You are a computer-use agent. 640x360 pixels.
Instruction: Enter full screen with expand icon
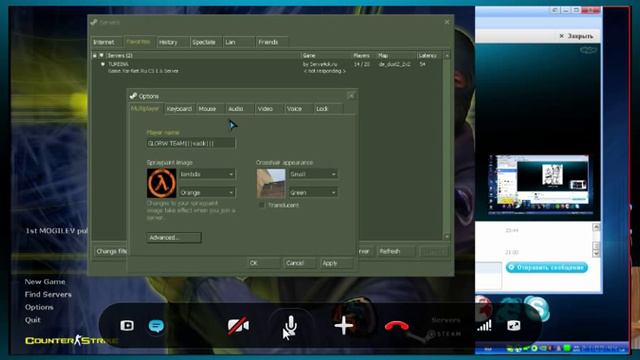(513, 325)
